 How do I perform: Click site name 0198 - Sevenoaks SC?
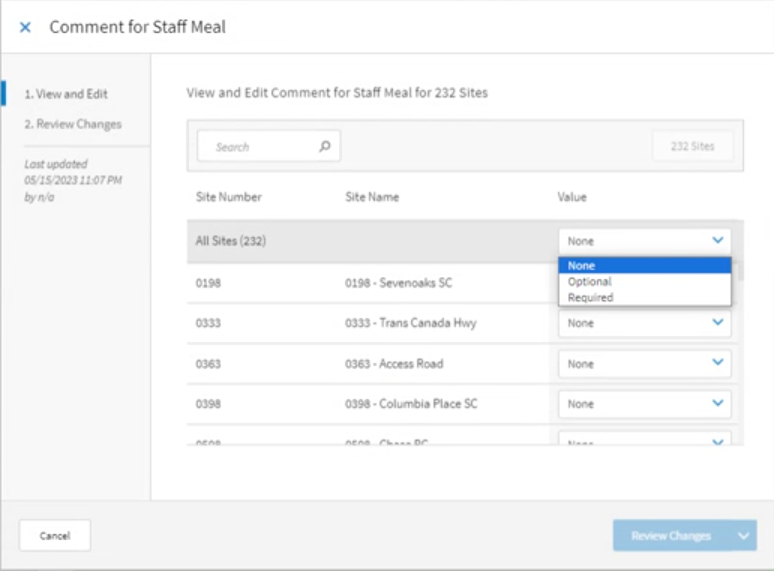398,283
